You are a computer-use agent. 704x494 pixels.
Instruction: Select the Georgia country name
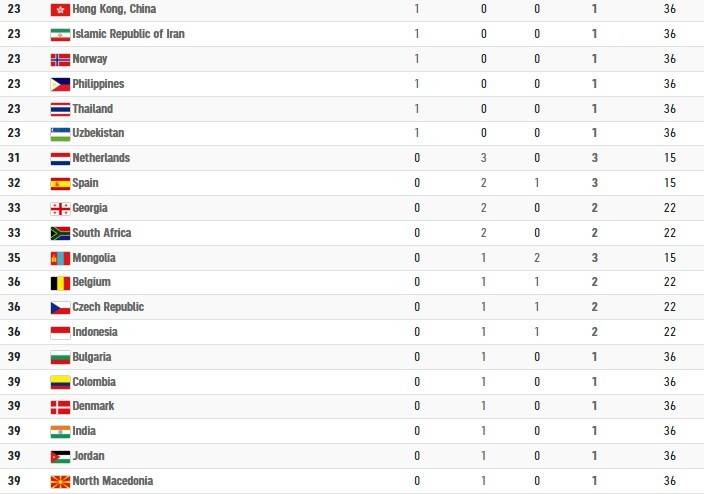[90, 208]
